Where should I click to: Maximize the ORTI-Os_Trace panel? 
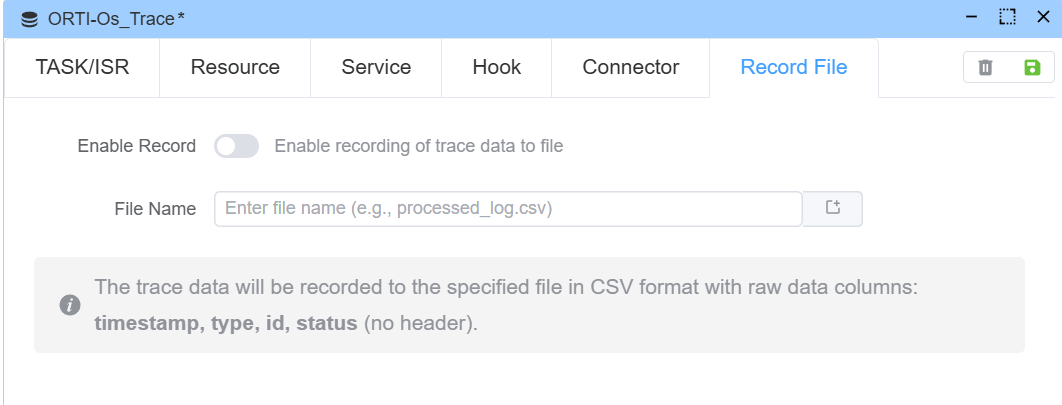1007,17
